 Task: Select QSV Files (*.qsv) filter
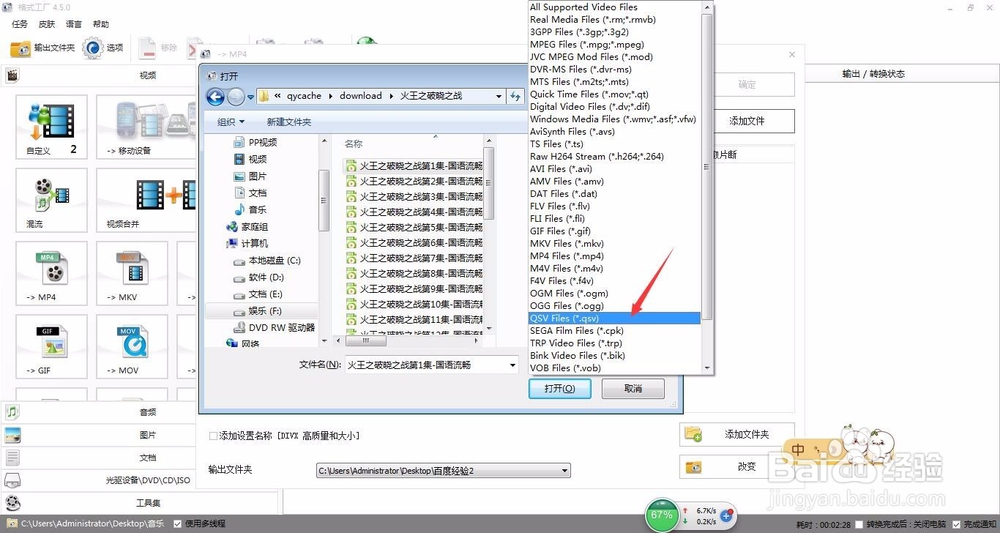click(615, 318)
